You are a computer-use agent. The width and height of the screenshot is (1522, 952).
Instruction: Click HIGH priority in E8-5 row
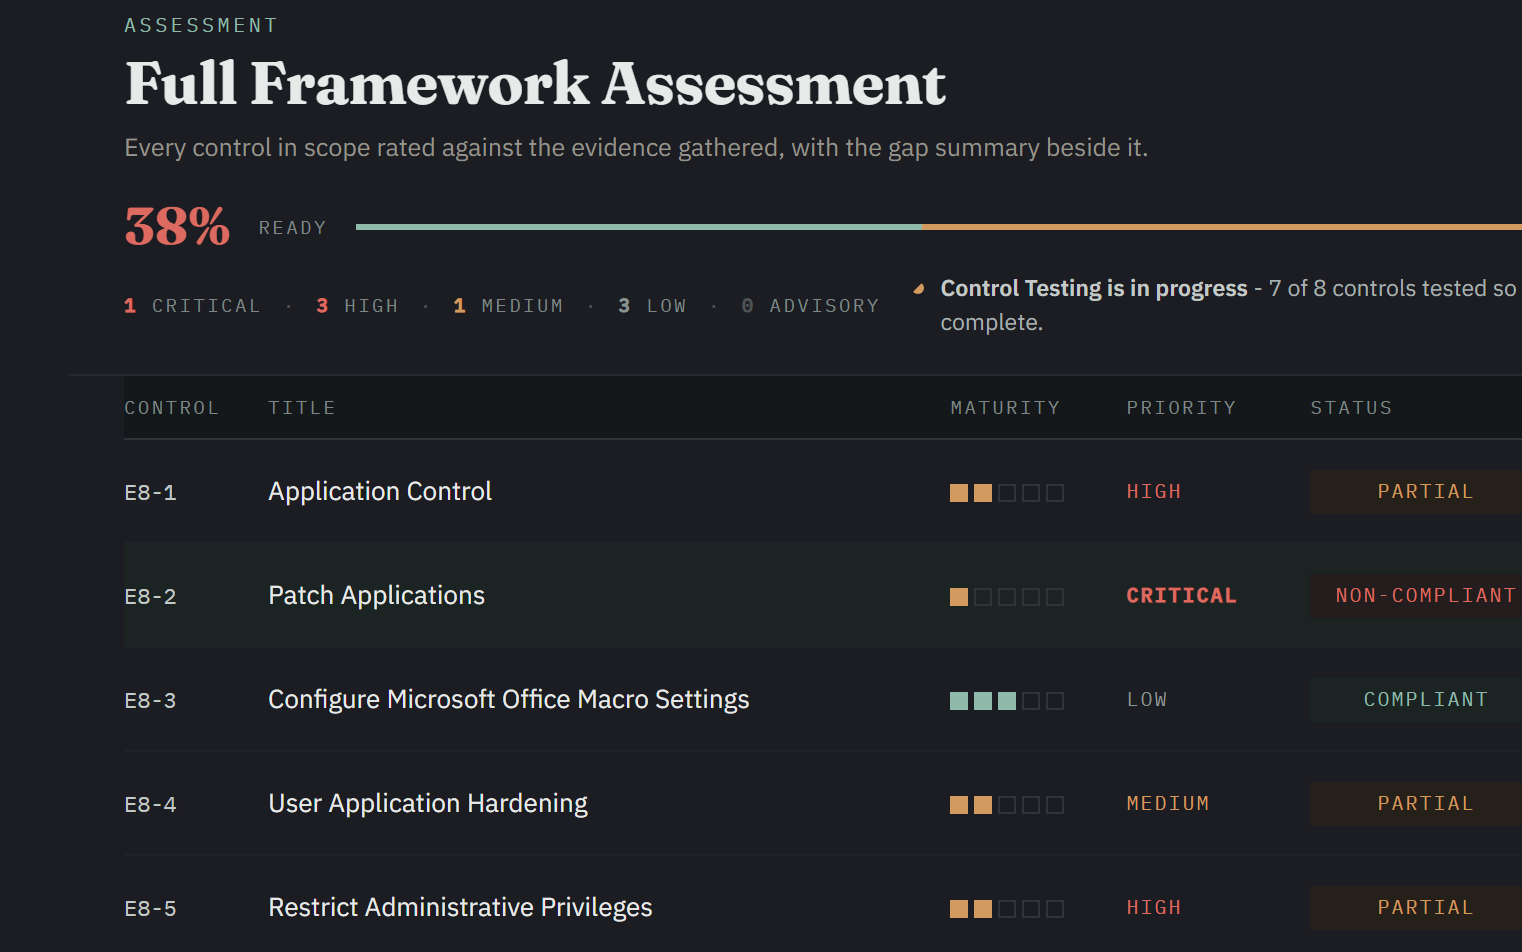click(x=1153, y=908)
